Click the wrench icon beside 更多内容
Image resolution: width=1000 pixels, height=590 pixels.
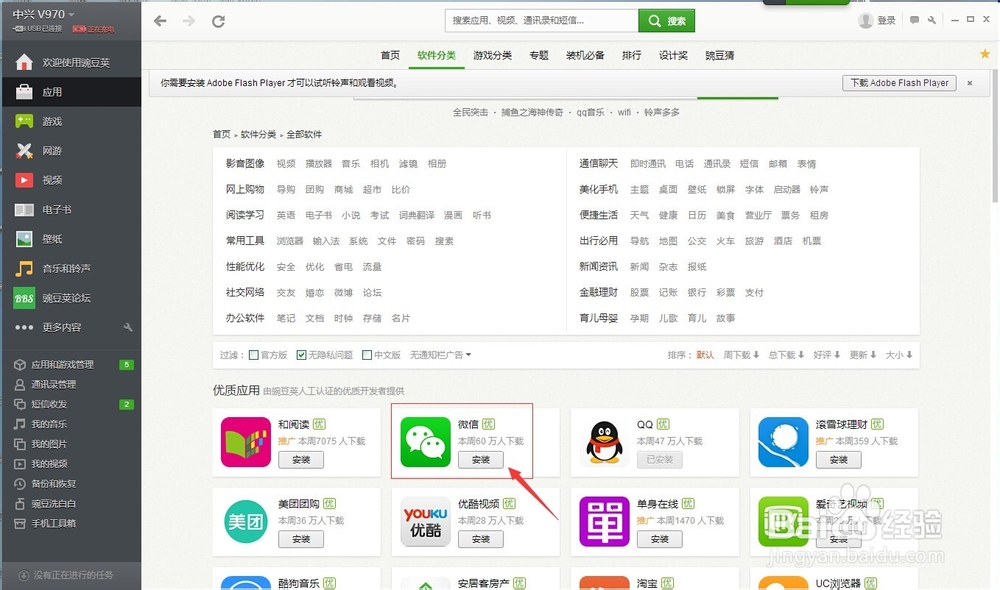(128, 327)
